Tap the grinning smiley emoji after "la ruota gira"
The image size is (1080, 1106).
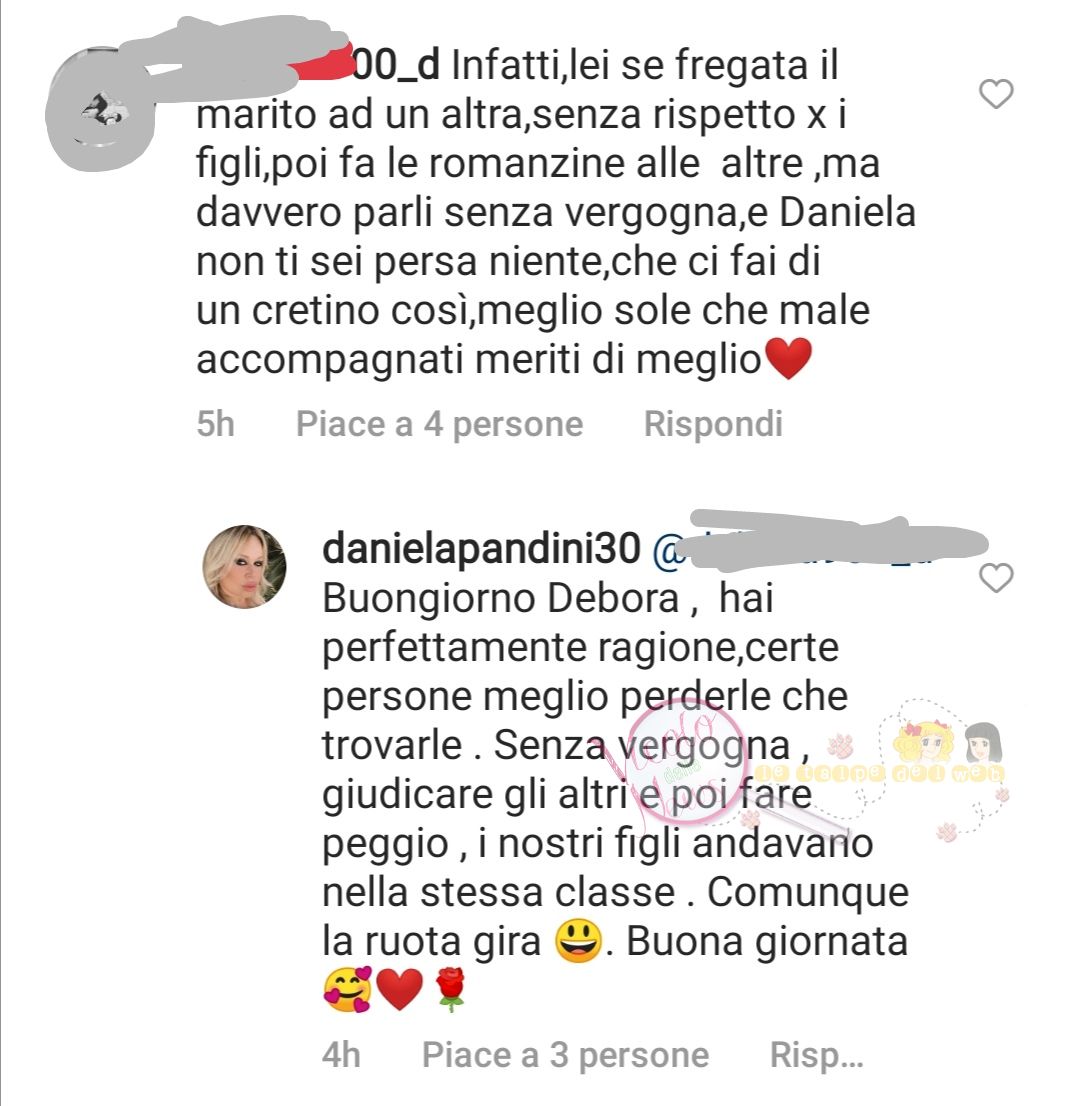[x=578, y=941]
